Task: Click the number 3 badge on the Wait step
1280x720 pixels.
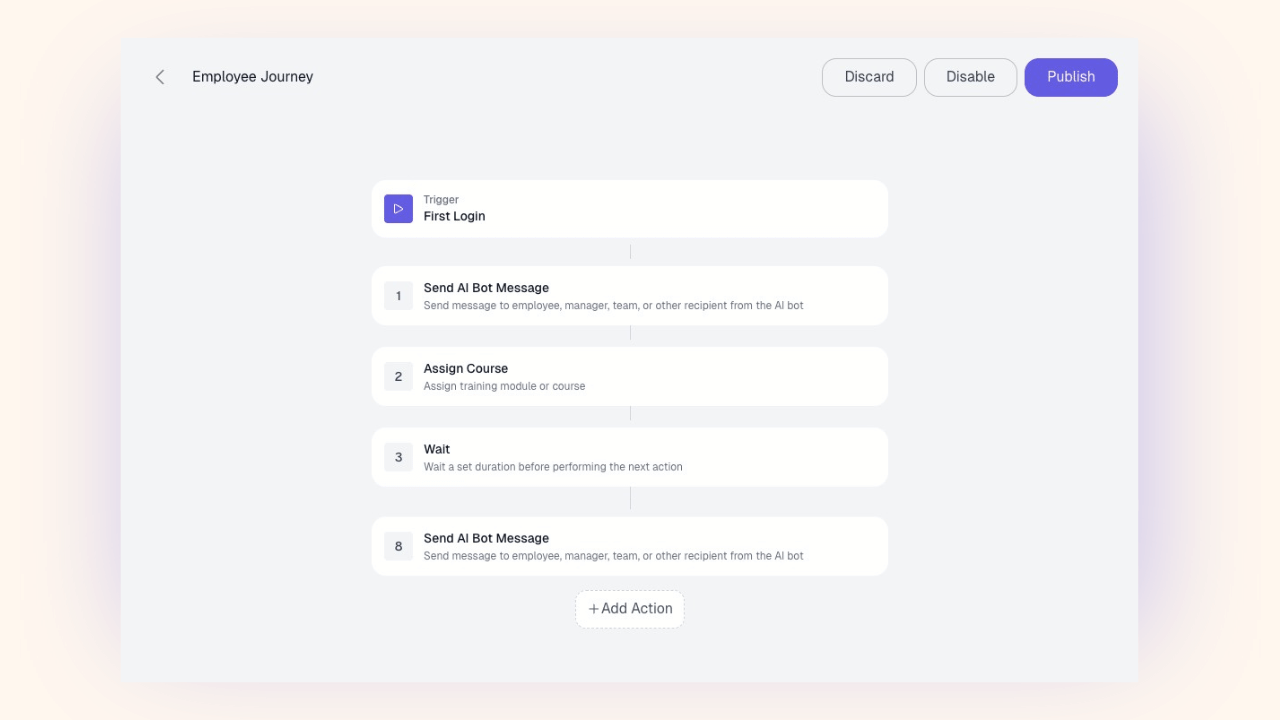Action: [x=398, y=456]
